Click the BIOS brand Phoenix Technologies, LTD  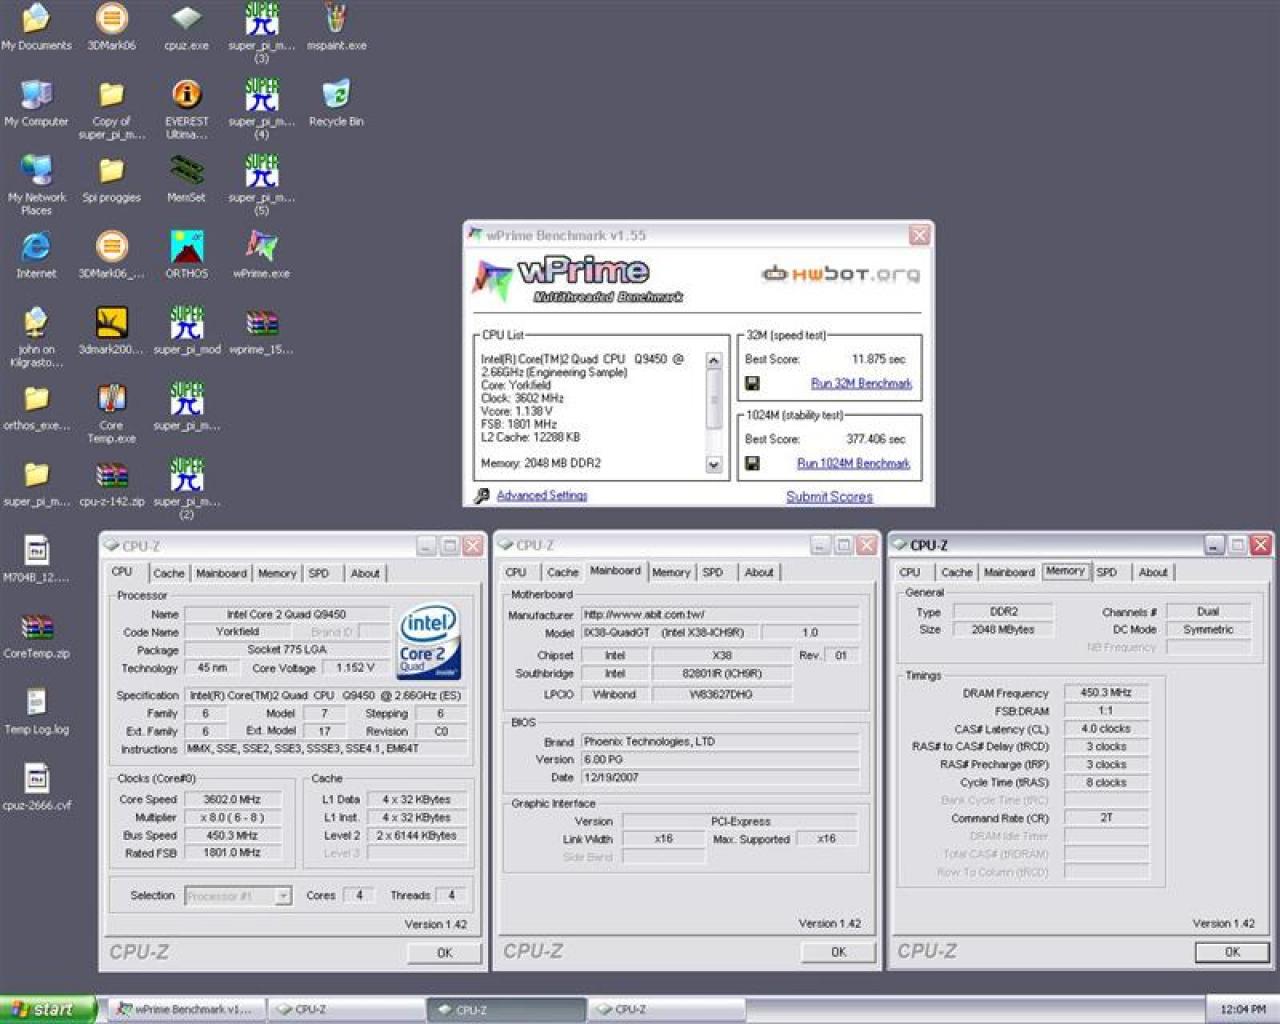[720, 742]
